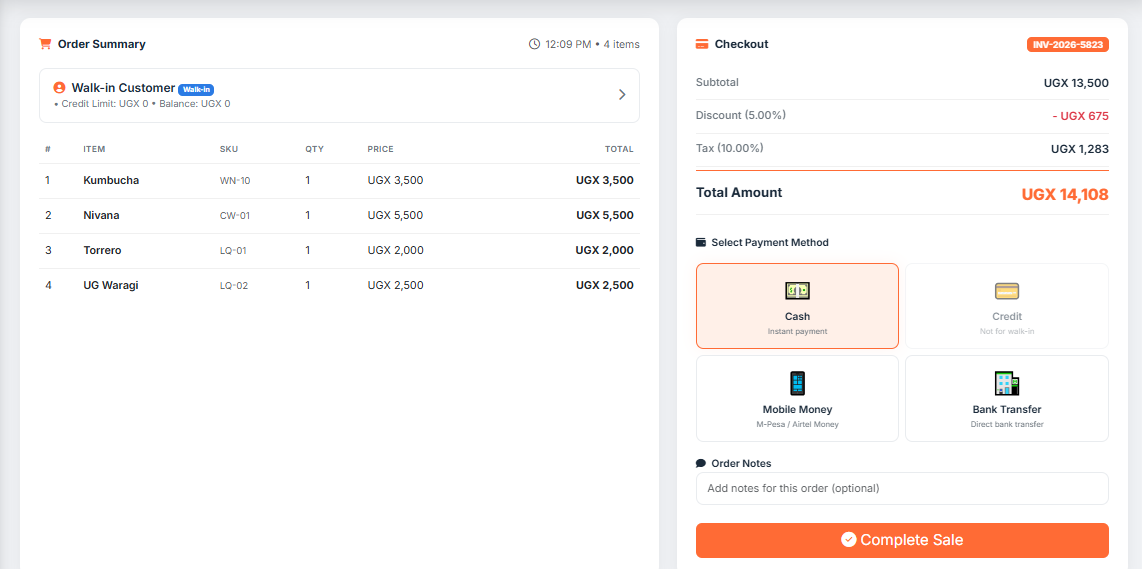
Task: Click the LQ-02 SKU cell
Action: click(x=234, y=286)
